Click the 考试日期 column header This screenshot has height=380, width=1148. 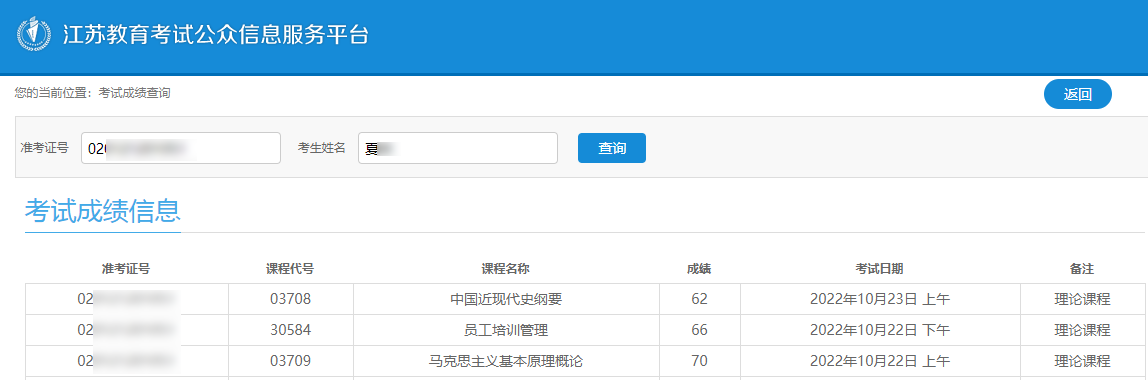(879, 269)
